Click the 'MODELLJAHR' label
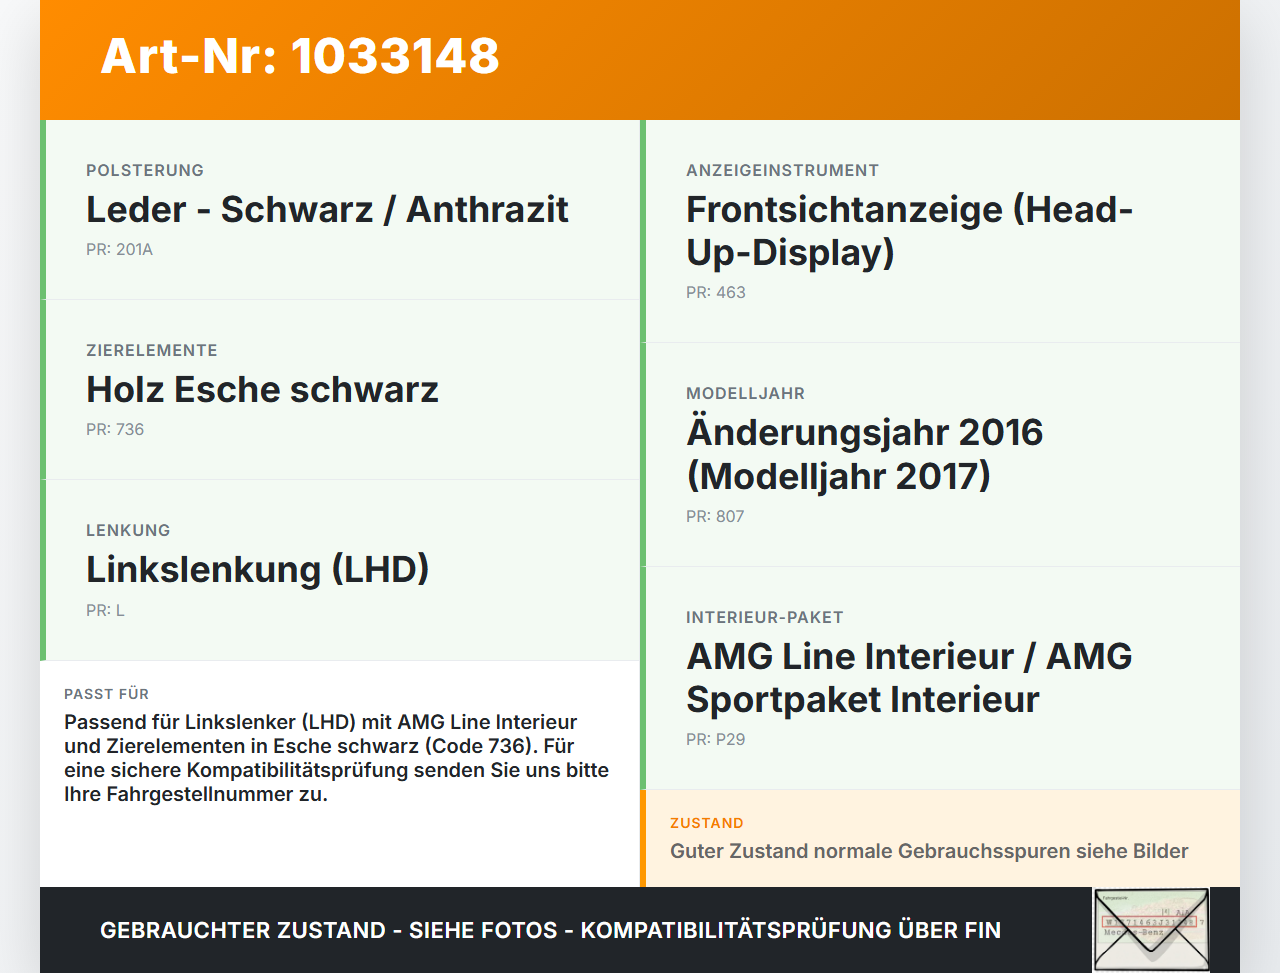Image resolution: width=1280 pixels, height=974 pixels. click(745, 394)
